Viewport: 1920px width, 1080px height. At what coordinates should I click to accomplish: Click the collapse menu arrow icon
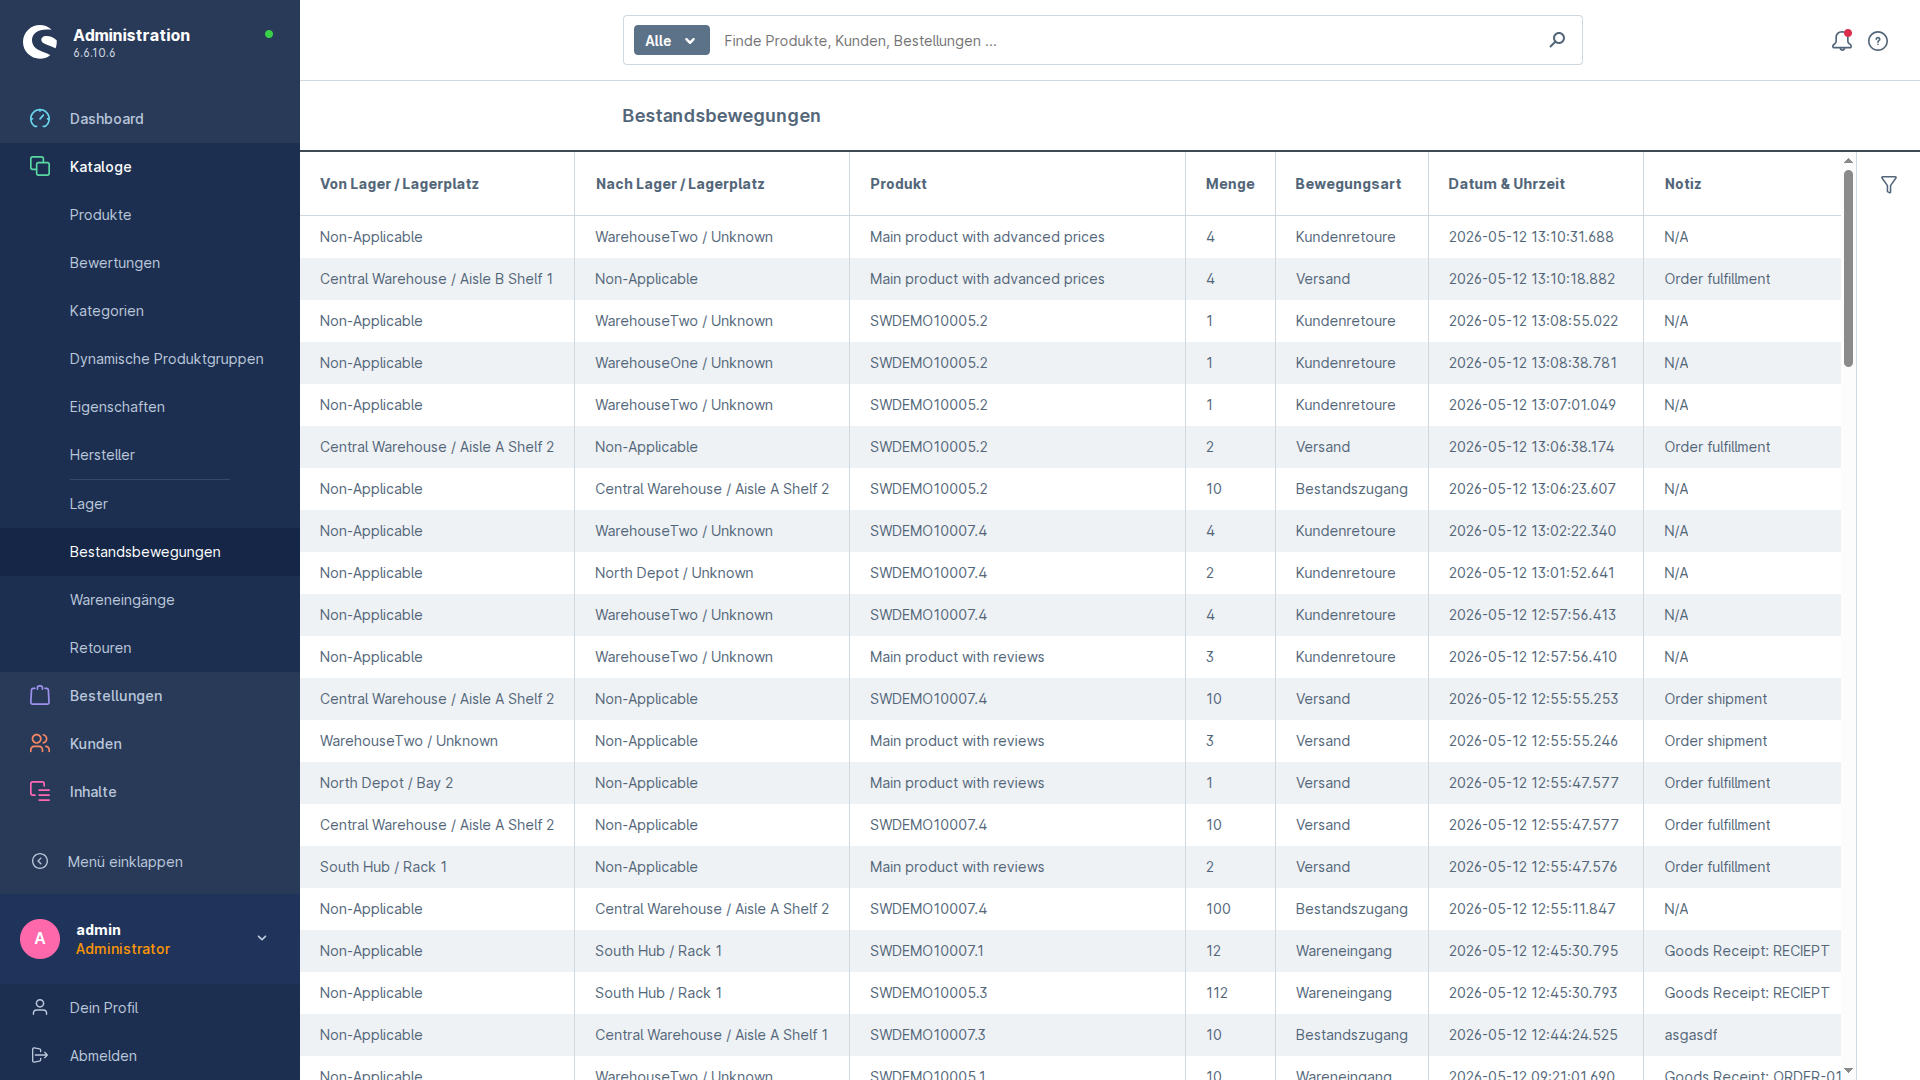[x=40, y=862]
